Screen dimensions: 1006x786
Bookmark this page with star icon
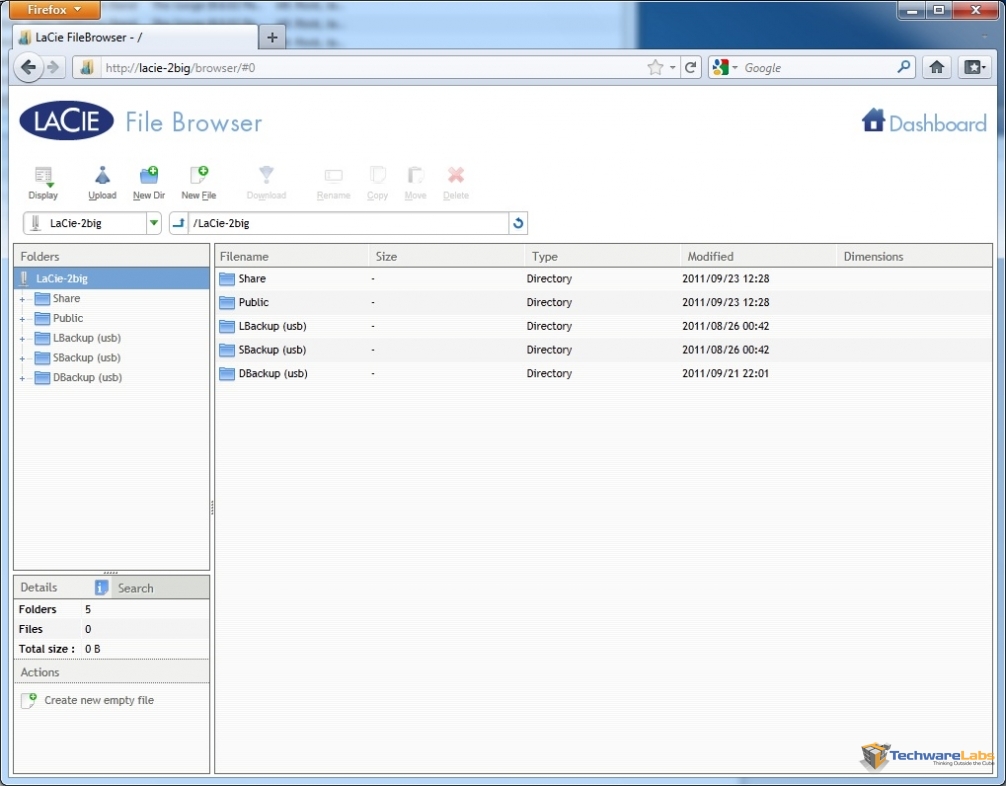(x=655, y=67)
